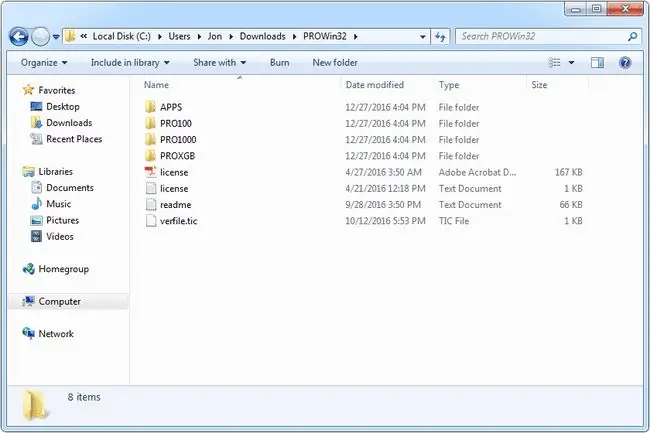
Task: Open the Documents library
Action: (x=70, y=188)
